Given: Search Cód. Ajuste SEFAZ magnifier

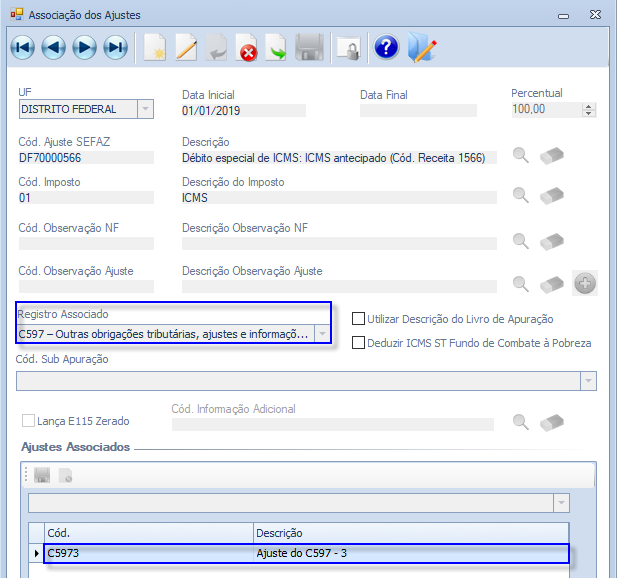Looking at the screenshot, I should (x=521, y=155).
